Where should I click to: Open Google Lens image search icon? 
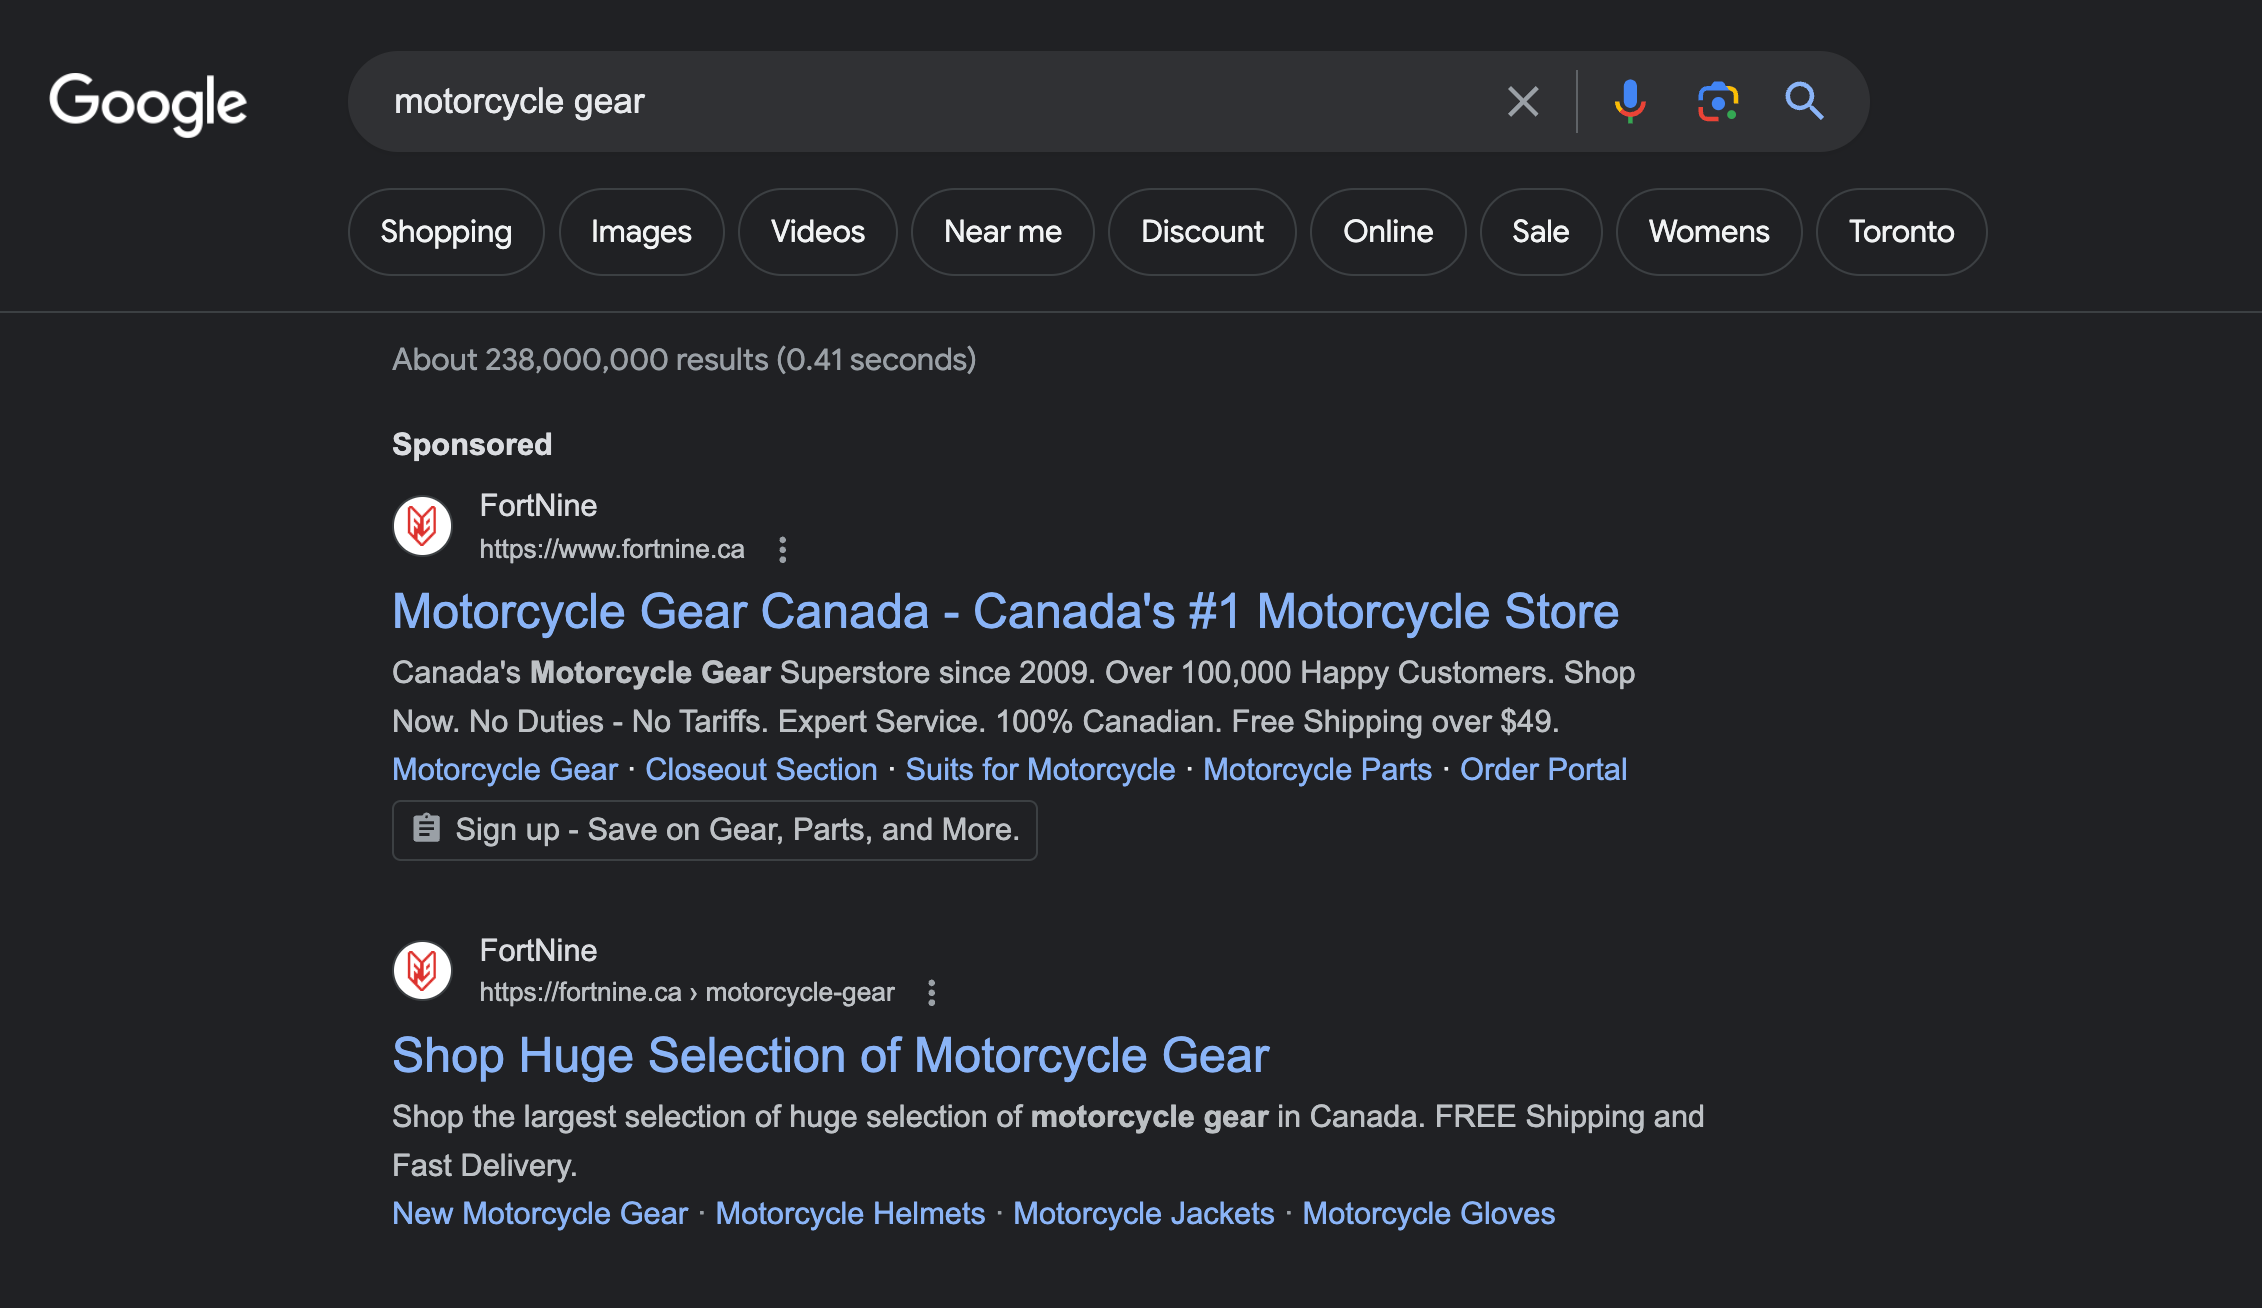tap(1718, 101)
